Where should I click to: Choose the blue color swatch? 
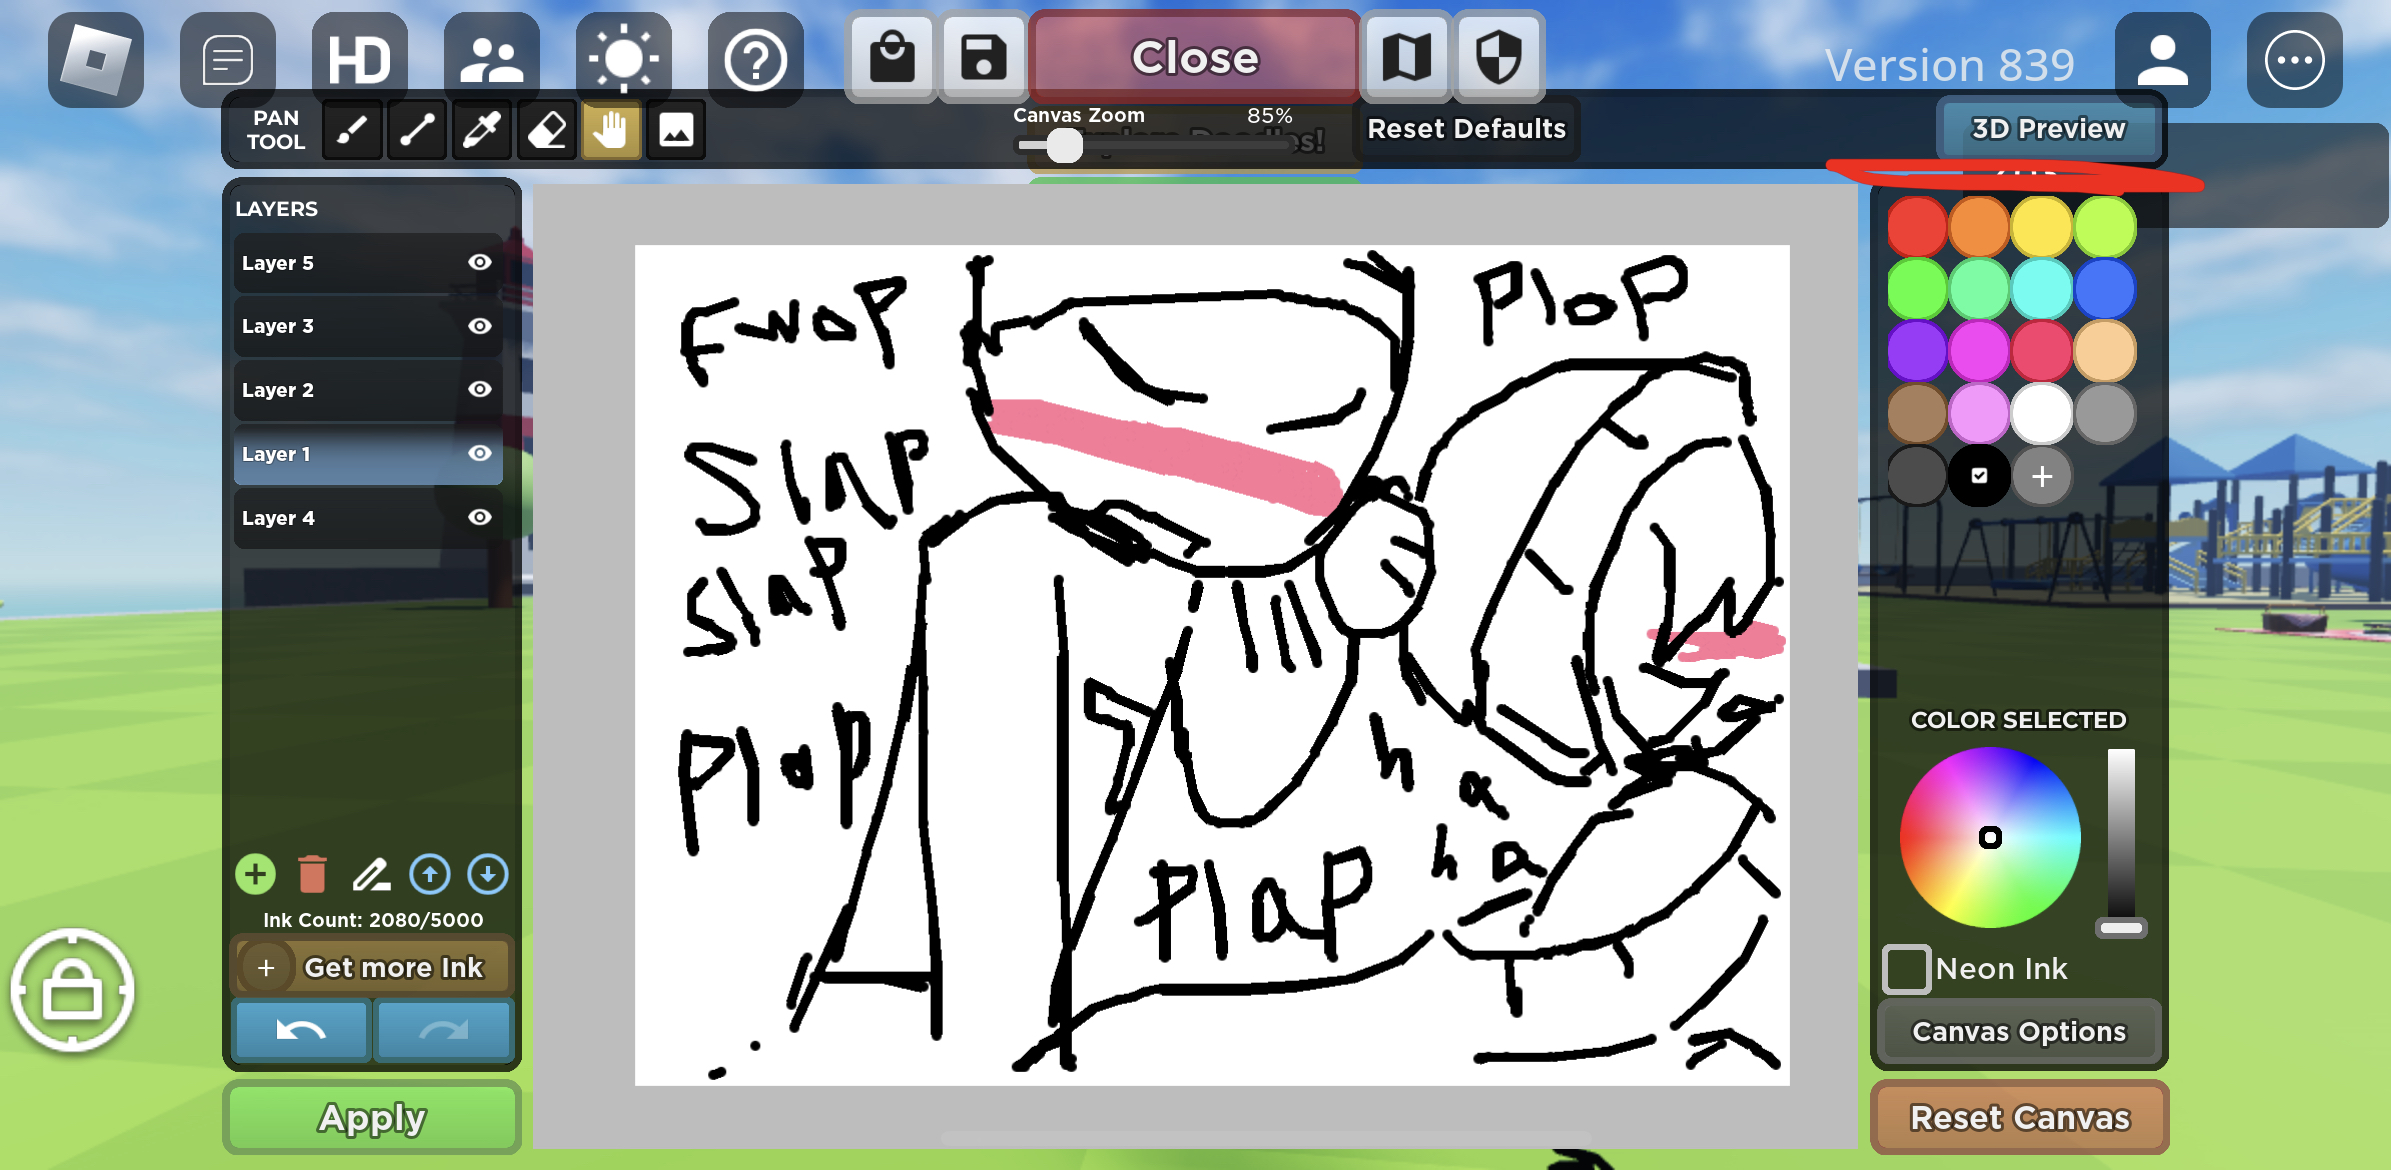tap(2104, 289)
